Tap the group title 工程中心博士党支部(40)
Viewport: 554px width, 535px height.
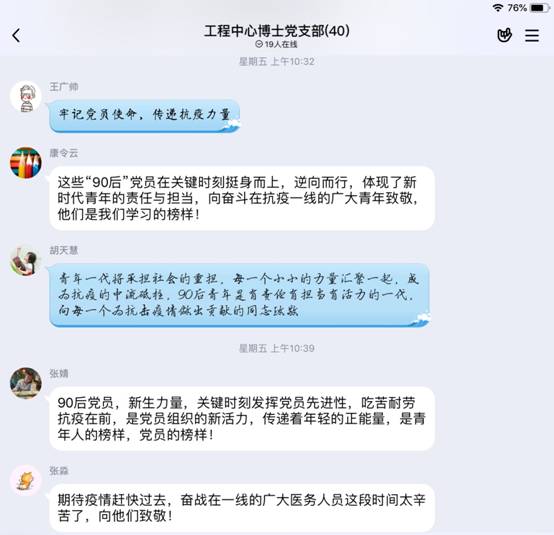[x=277, y=31]
